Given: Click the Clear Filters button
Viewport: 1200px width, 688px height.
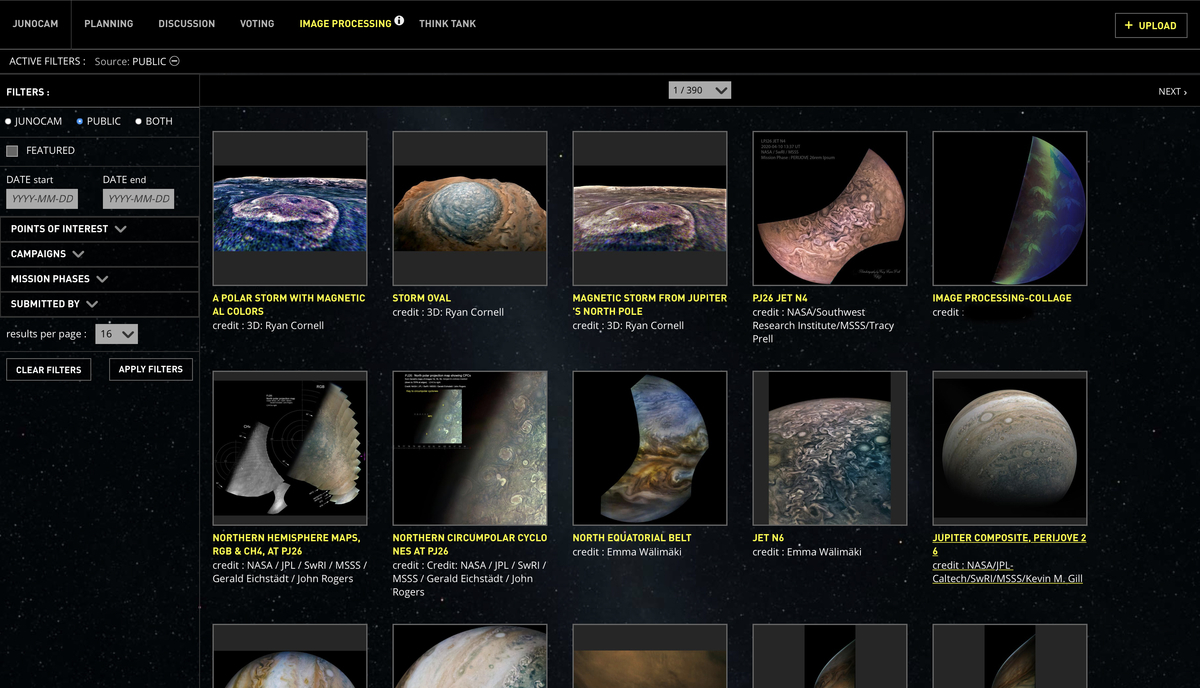Looking at the screenshot, I should (49, 370).
